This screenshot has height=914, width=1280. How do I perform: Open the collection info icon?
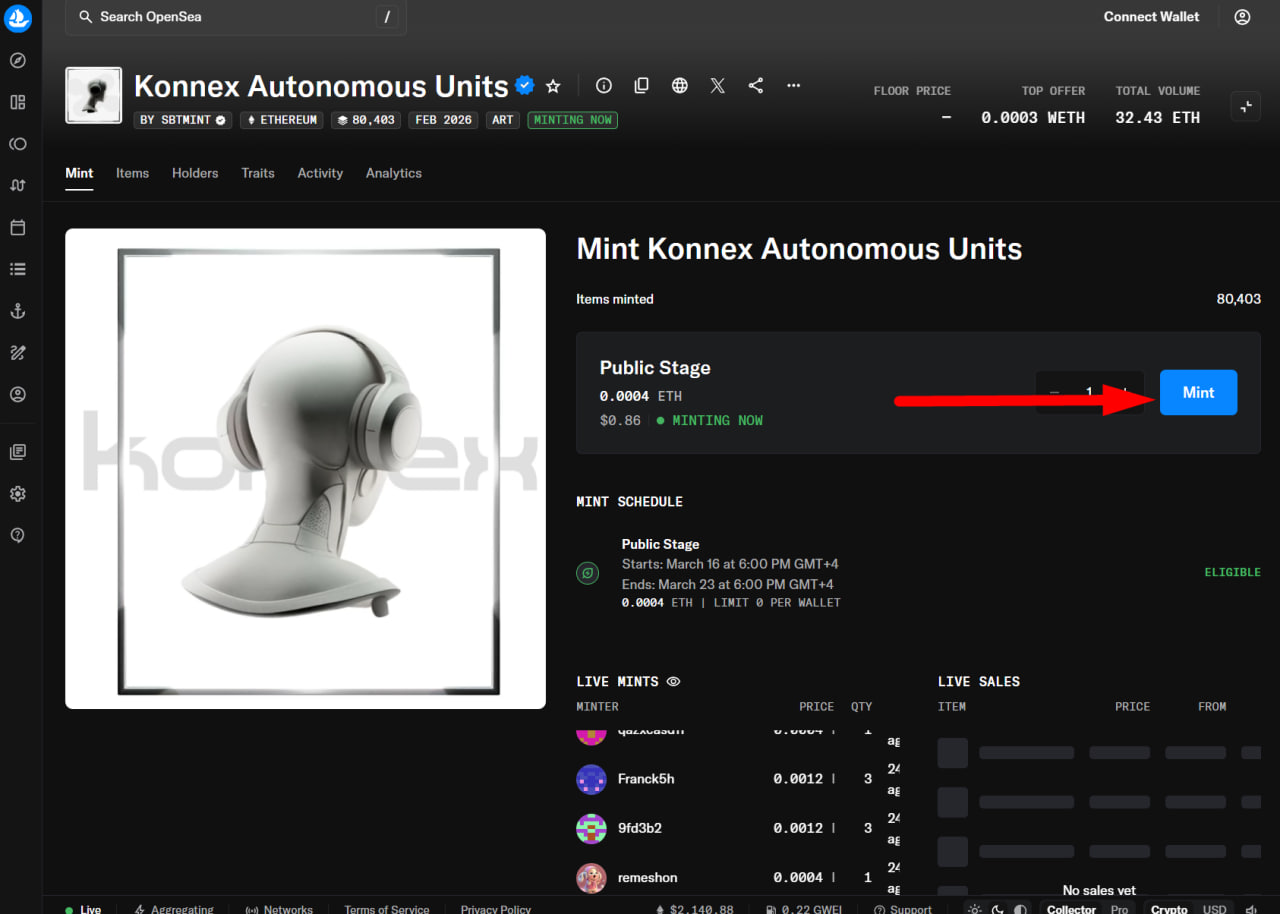604,86
